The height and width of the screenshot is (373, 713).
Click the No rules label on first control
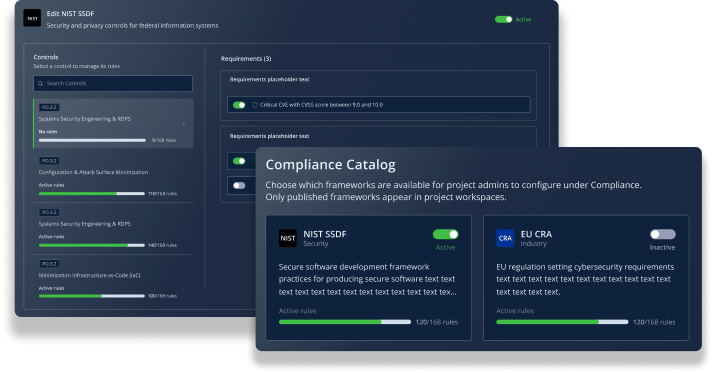(x=48, y=132)
